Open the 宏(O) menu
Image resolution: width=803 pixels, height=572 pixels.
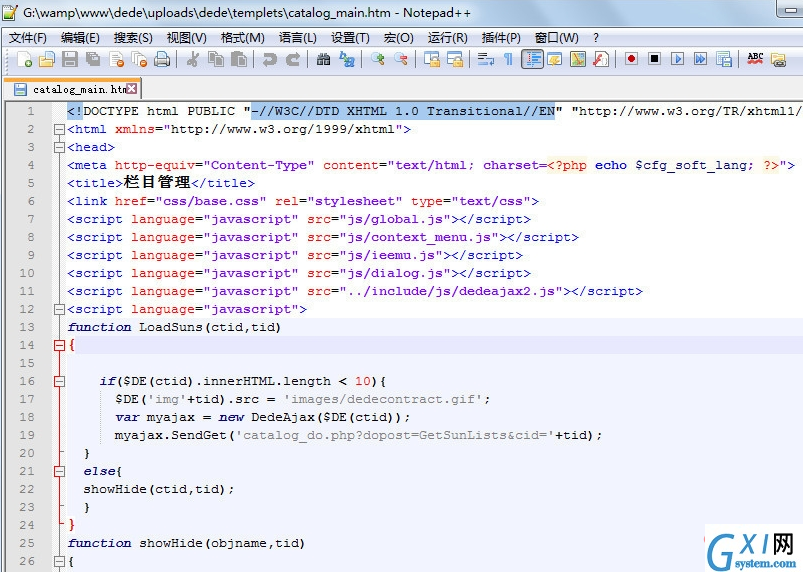click(x=398, y=38)
